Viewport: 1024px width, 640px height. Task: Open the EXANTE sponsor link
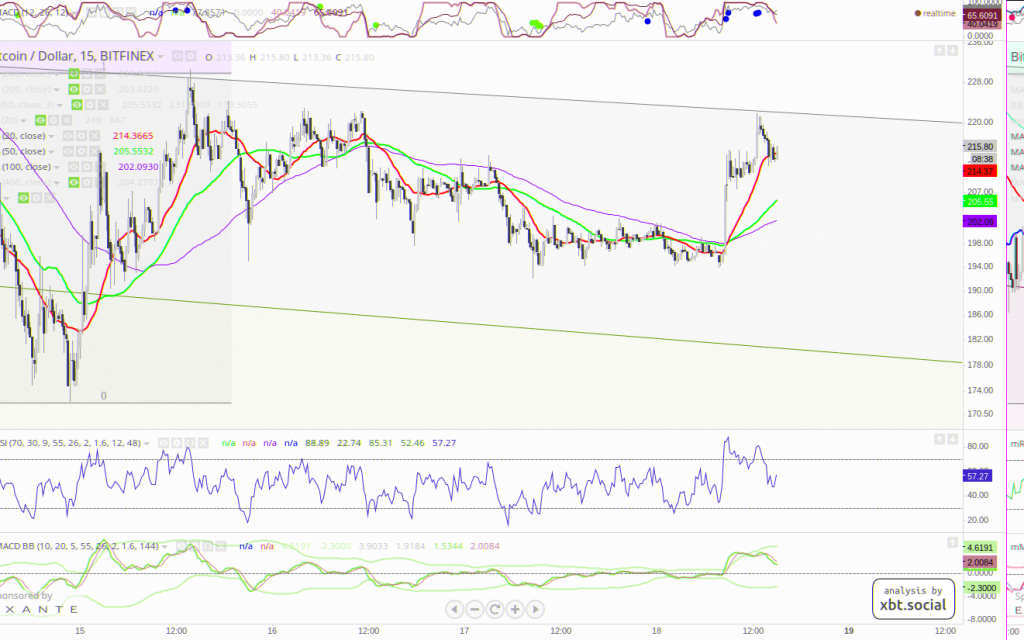[x=38, y=608]
